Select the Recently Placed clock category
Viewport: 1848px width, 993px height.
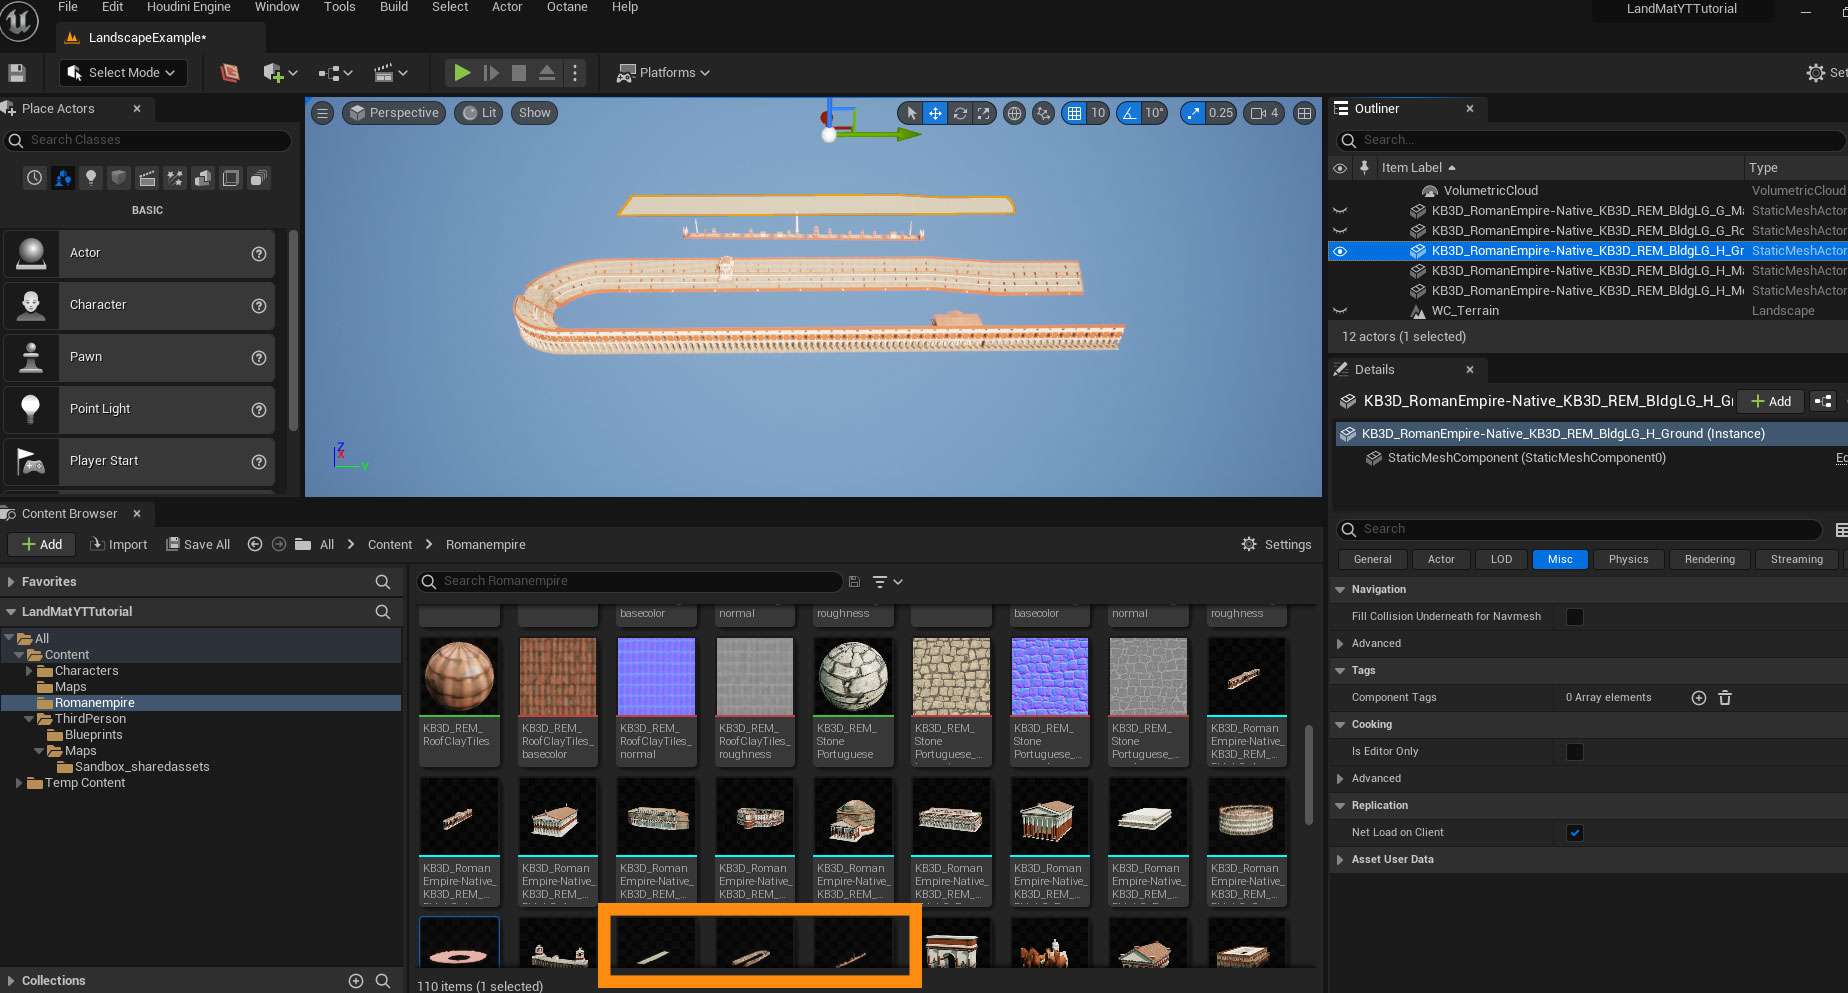[35, 178]
